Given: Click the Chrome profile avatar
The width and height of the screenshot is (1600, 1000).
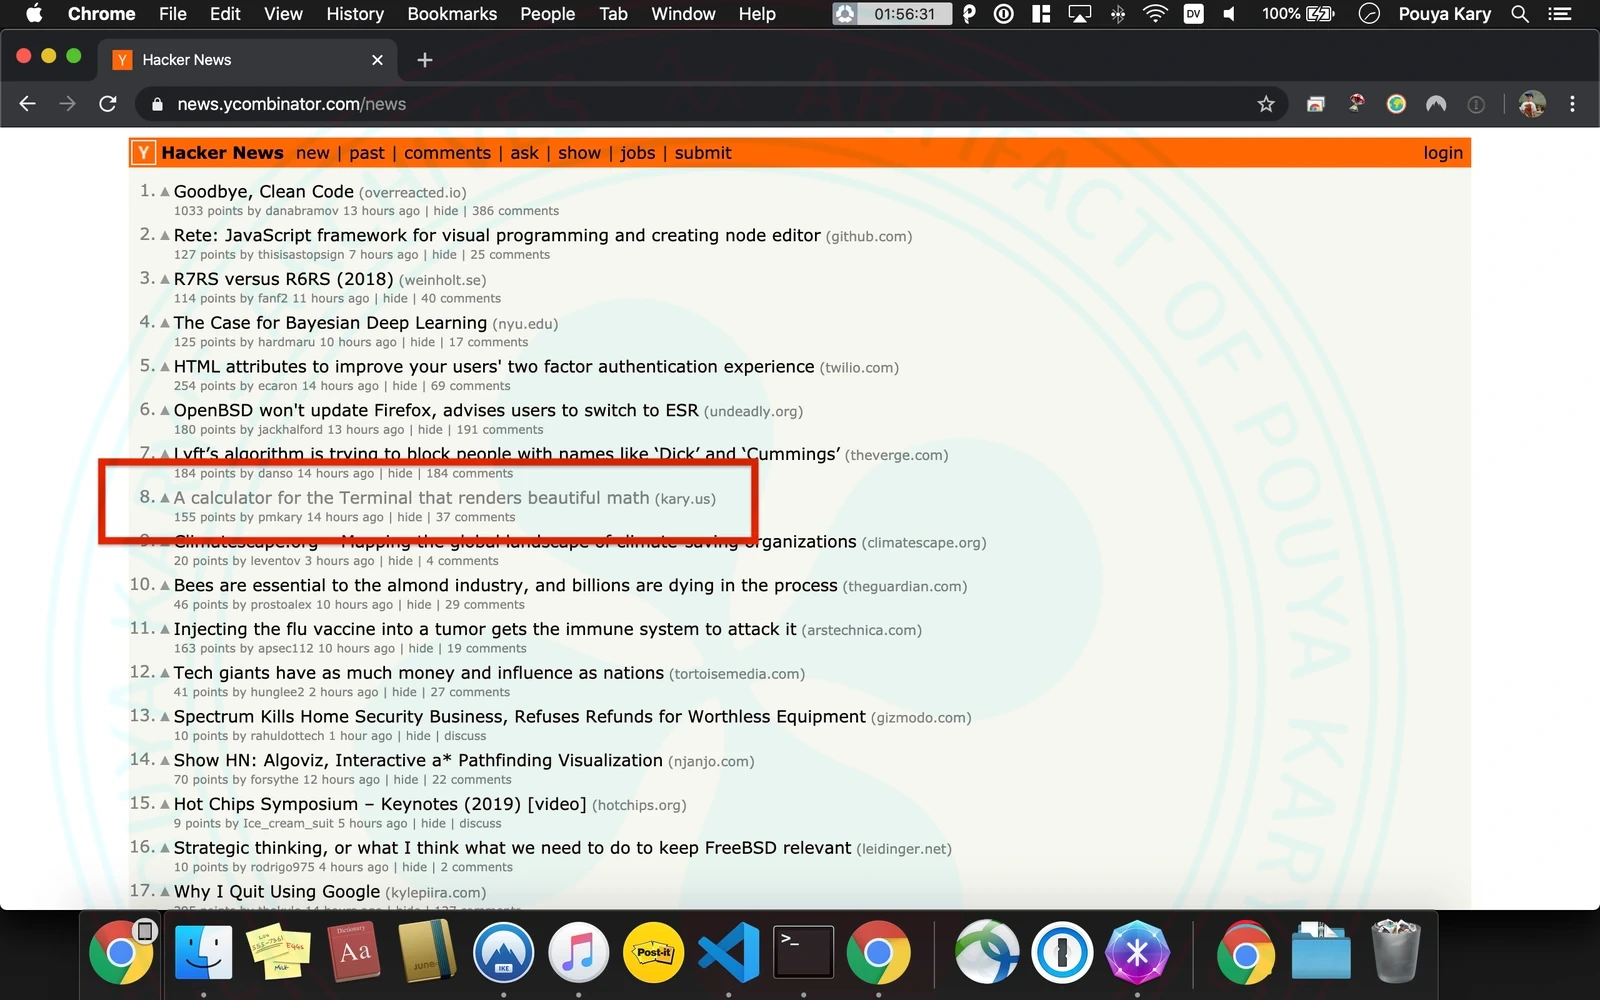Looking at the screenshot, I should pos(1532,104).
